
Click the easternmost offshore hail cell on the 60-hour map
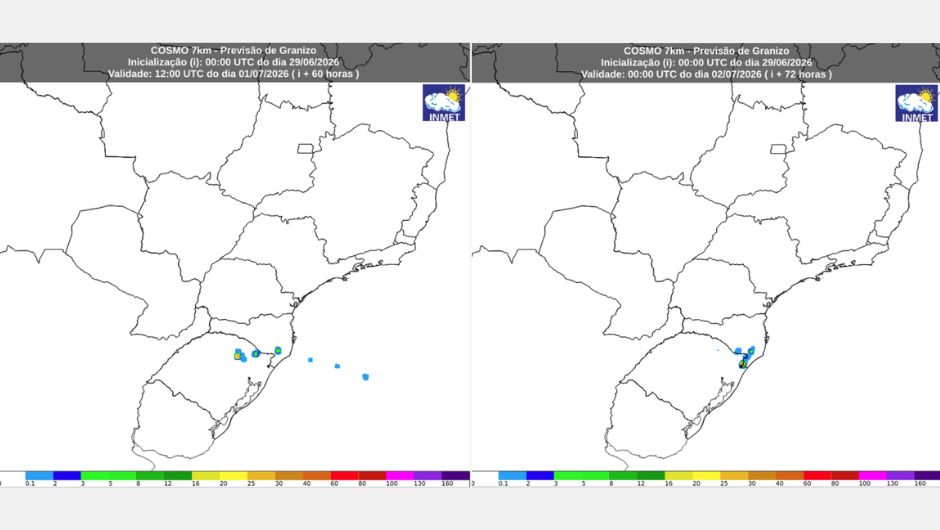[x=365, y=377]
